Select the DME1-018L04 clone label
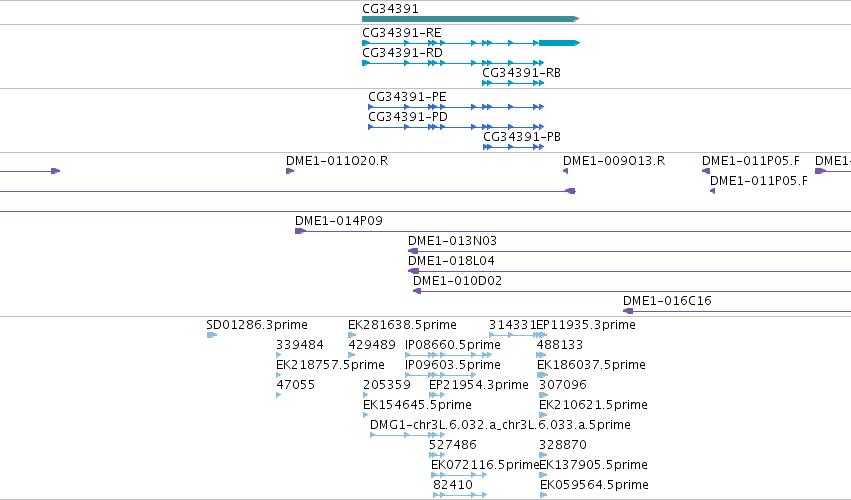Image resolution: width=851 pixels, height=500 pixels. pos(451,261)
